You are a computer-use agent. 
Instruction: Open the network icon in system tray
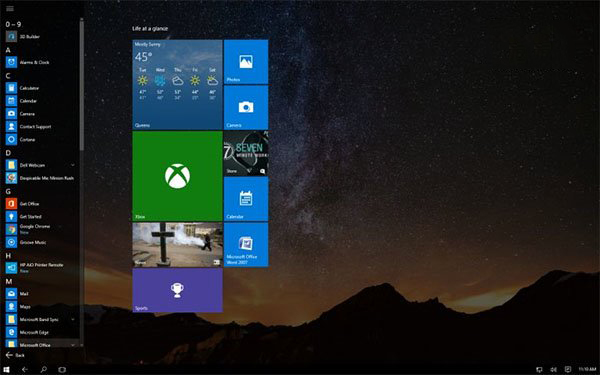tap(539, 369)
